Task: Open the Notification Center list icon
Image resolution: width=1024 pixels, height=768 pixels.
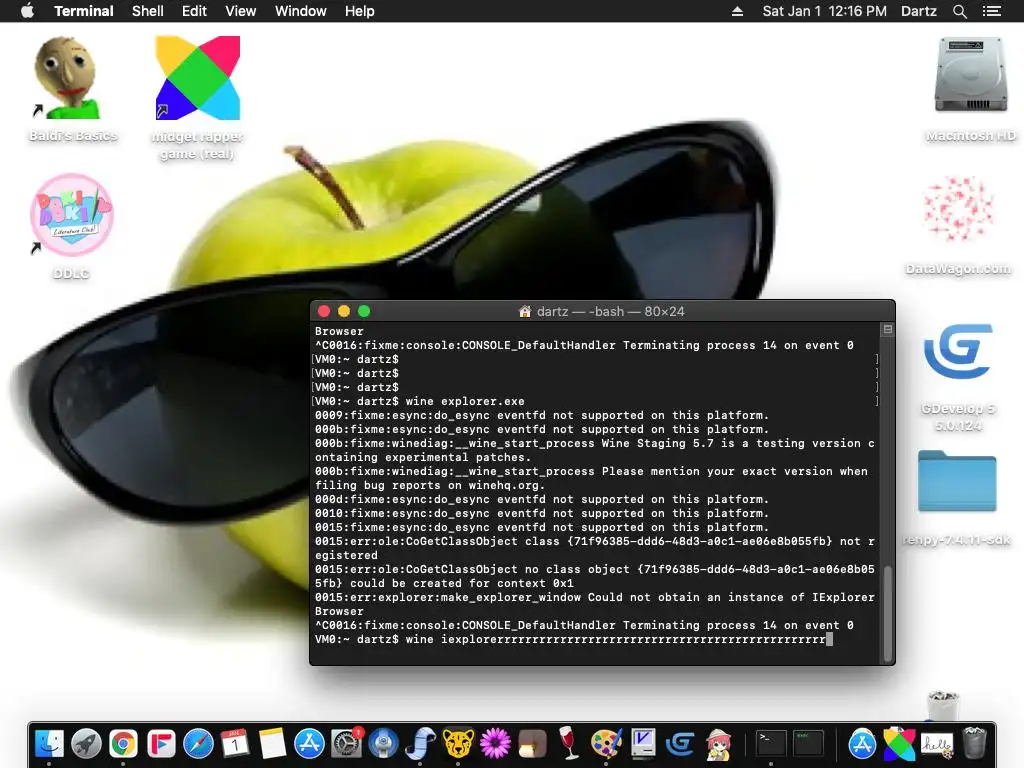Action: pos(991,11)
